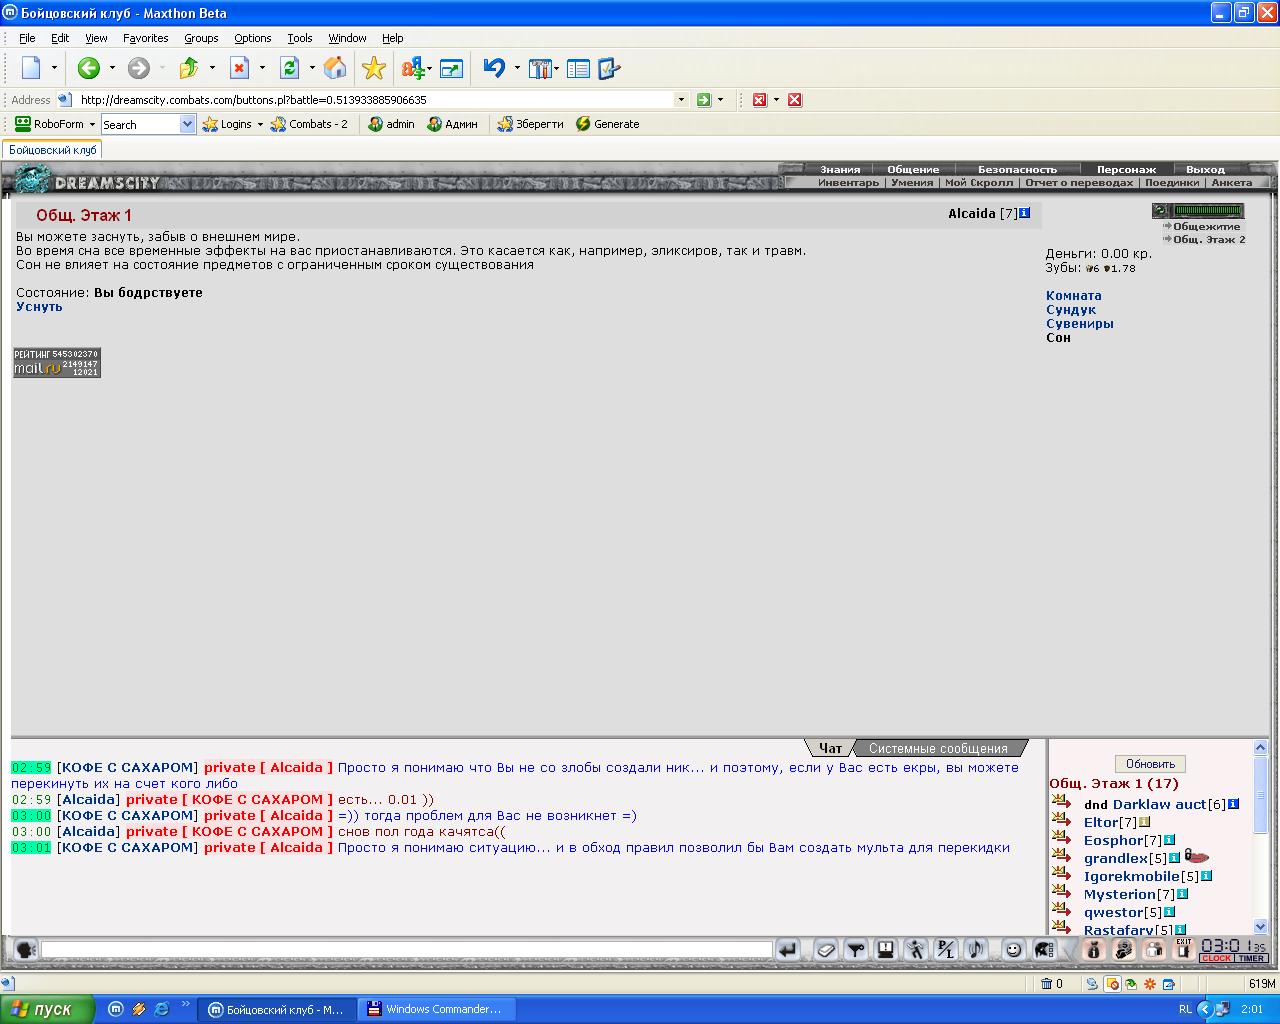Open the Комната link
The image size is (1280, 1024).
(1074, 295)
